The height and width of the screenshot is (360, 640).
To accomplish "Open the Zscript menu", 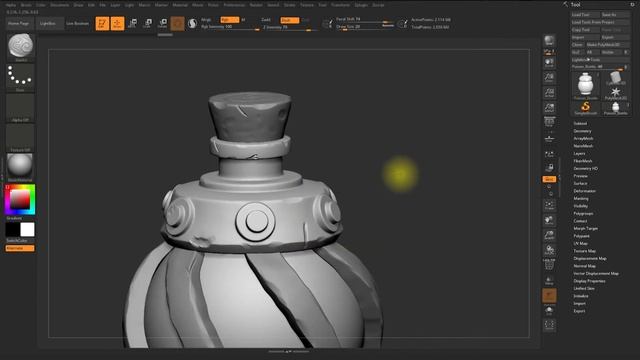I will (x=378, y=5).
